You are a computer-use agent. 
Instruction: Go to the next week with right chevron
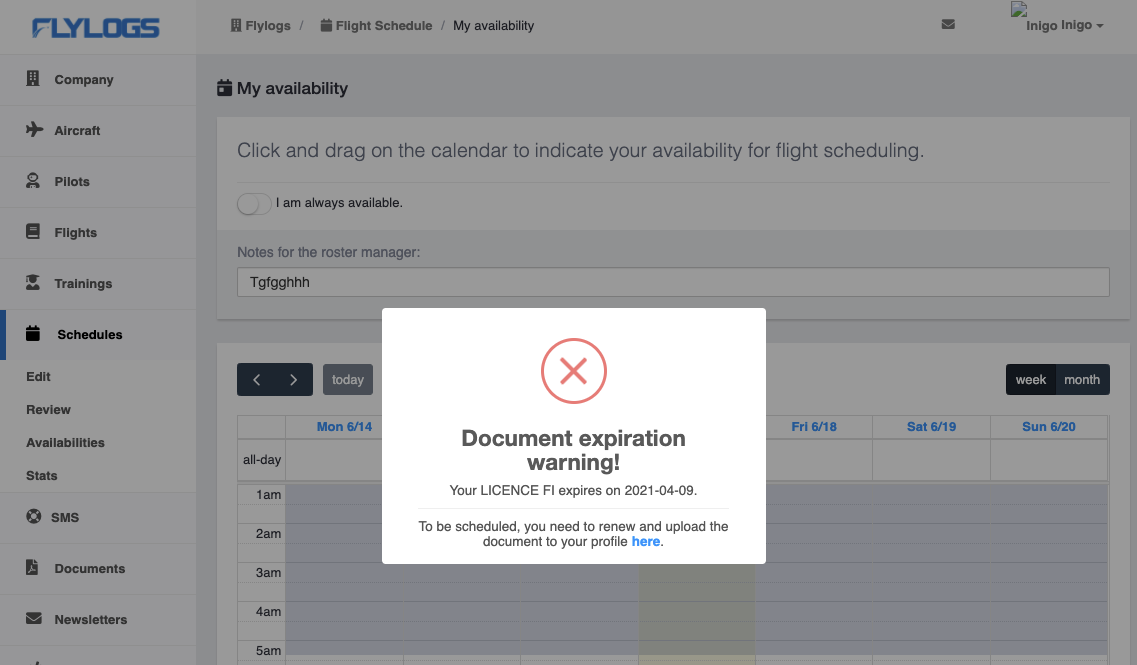pos(293,380)
